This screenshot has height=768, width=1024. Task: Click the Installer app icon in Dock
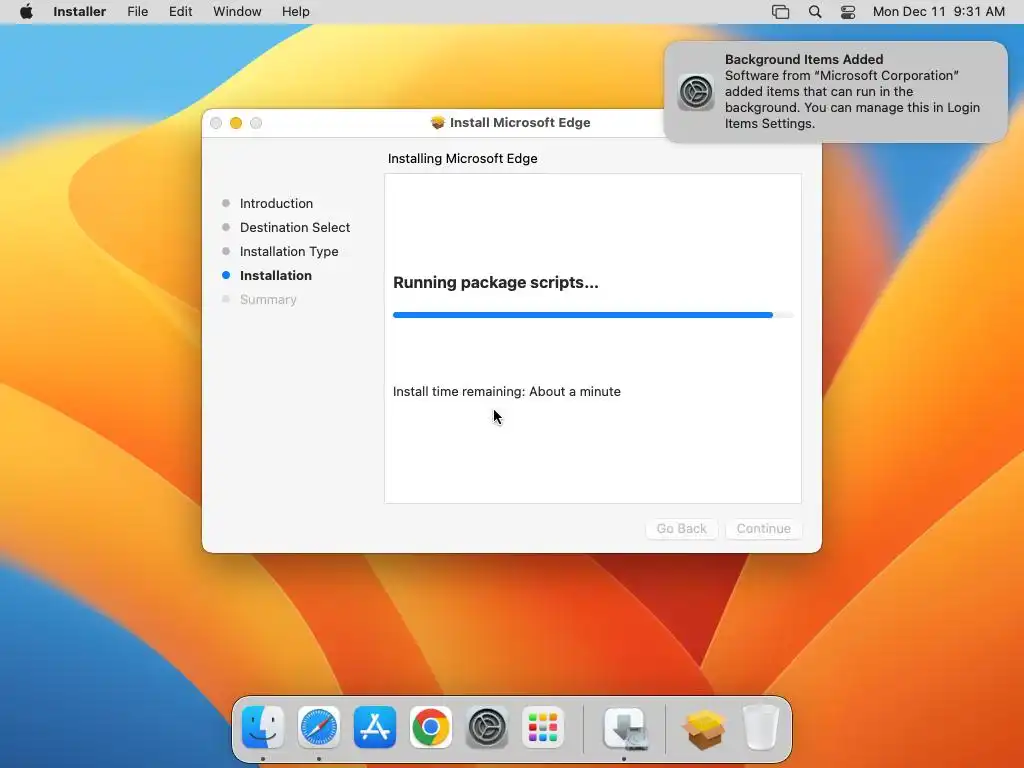click(x=624, y=727)
